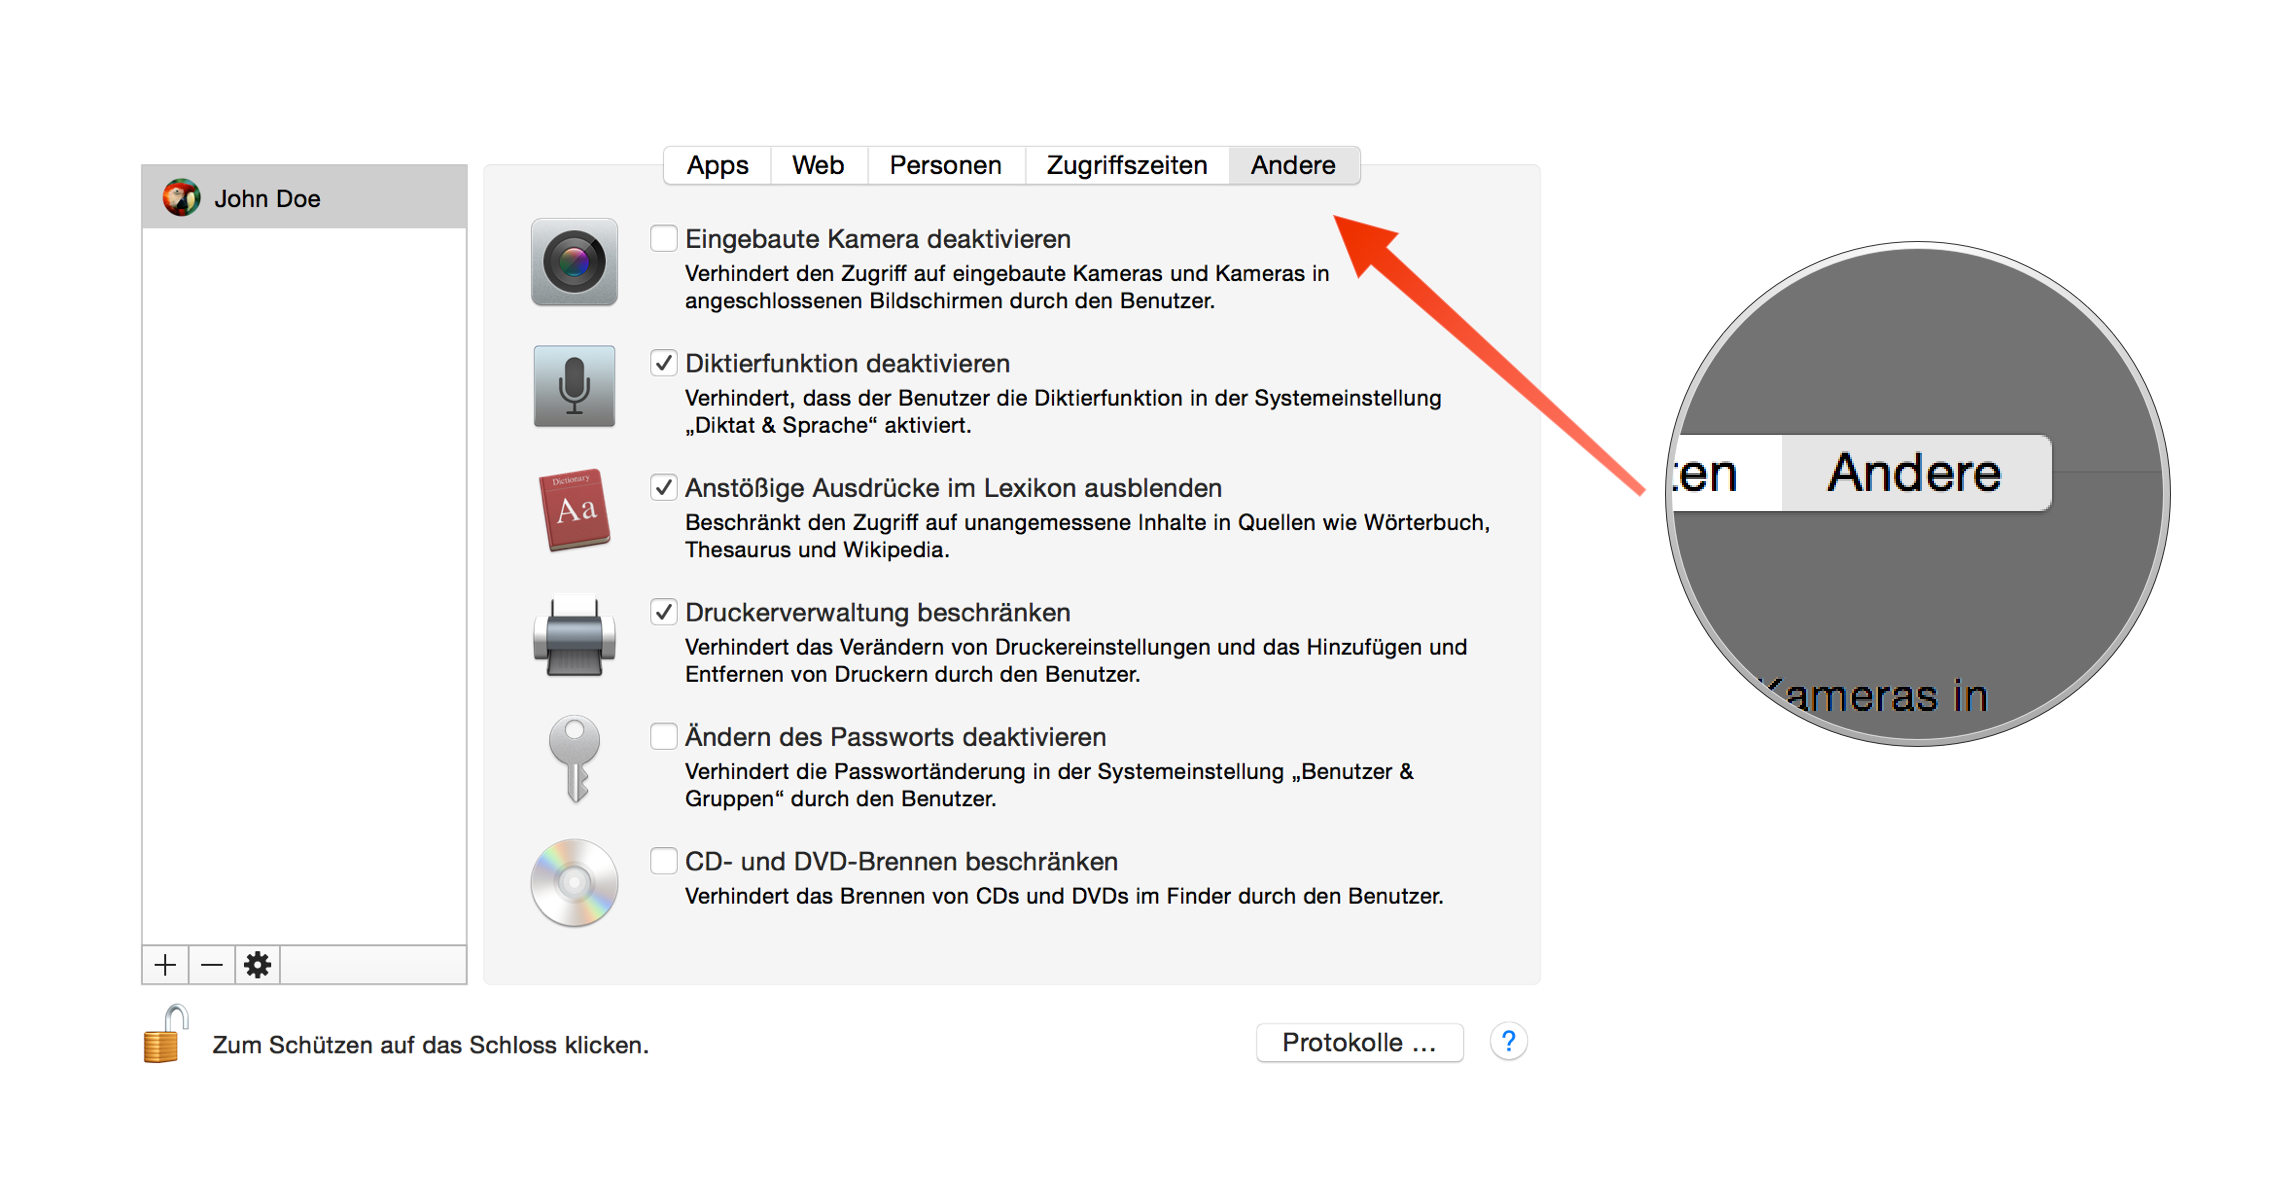This screenshot has width=2276, height=1204.
Task: Click the CD icon for Brennen restriction
Action: pos(573,884)
